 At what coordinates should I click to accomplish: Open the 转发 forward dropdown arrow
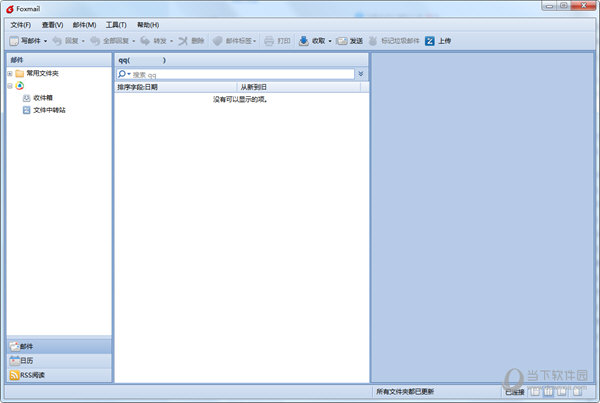click(171, 41)
